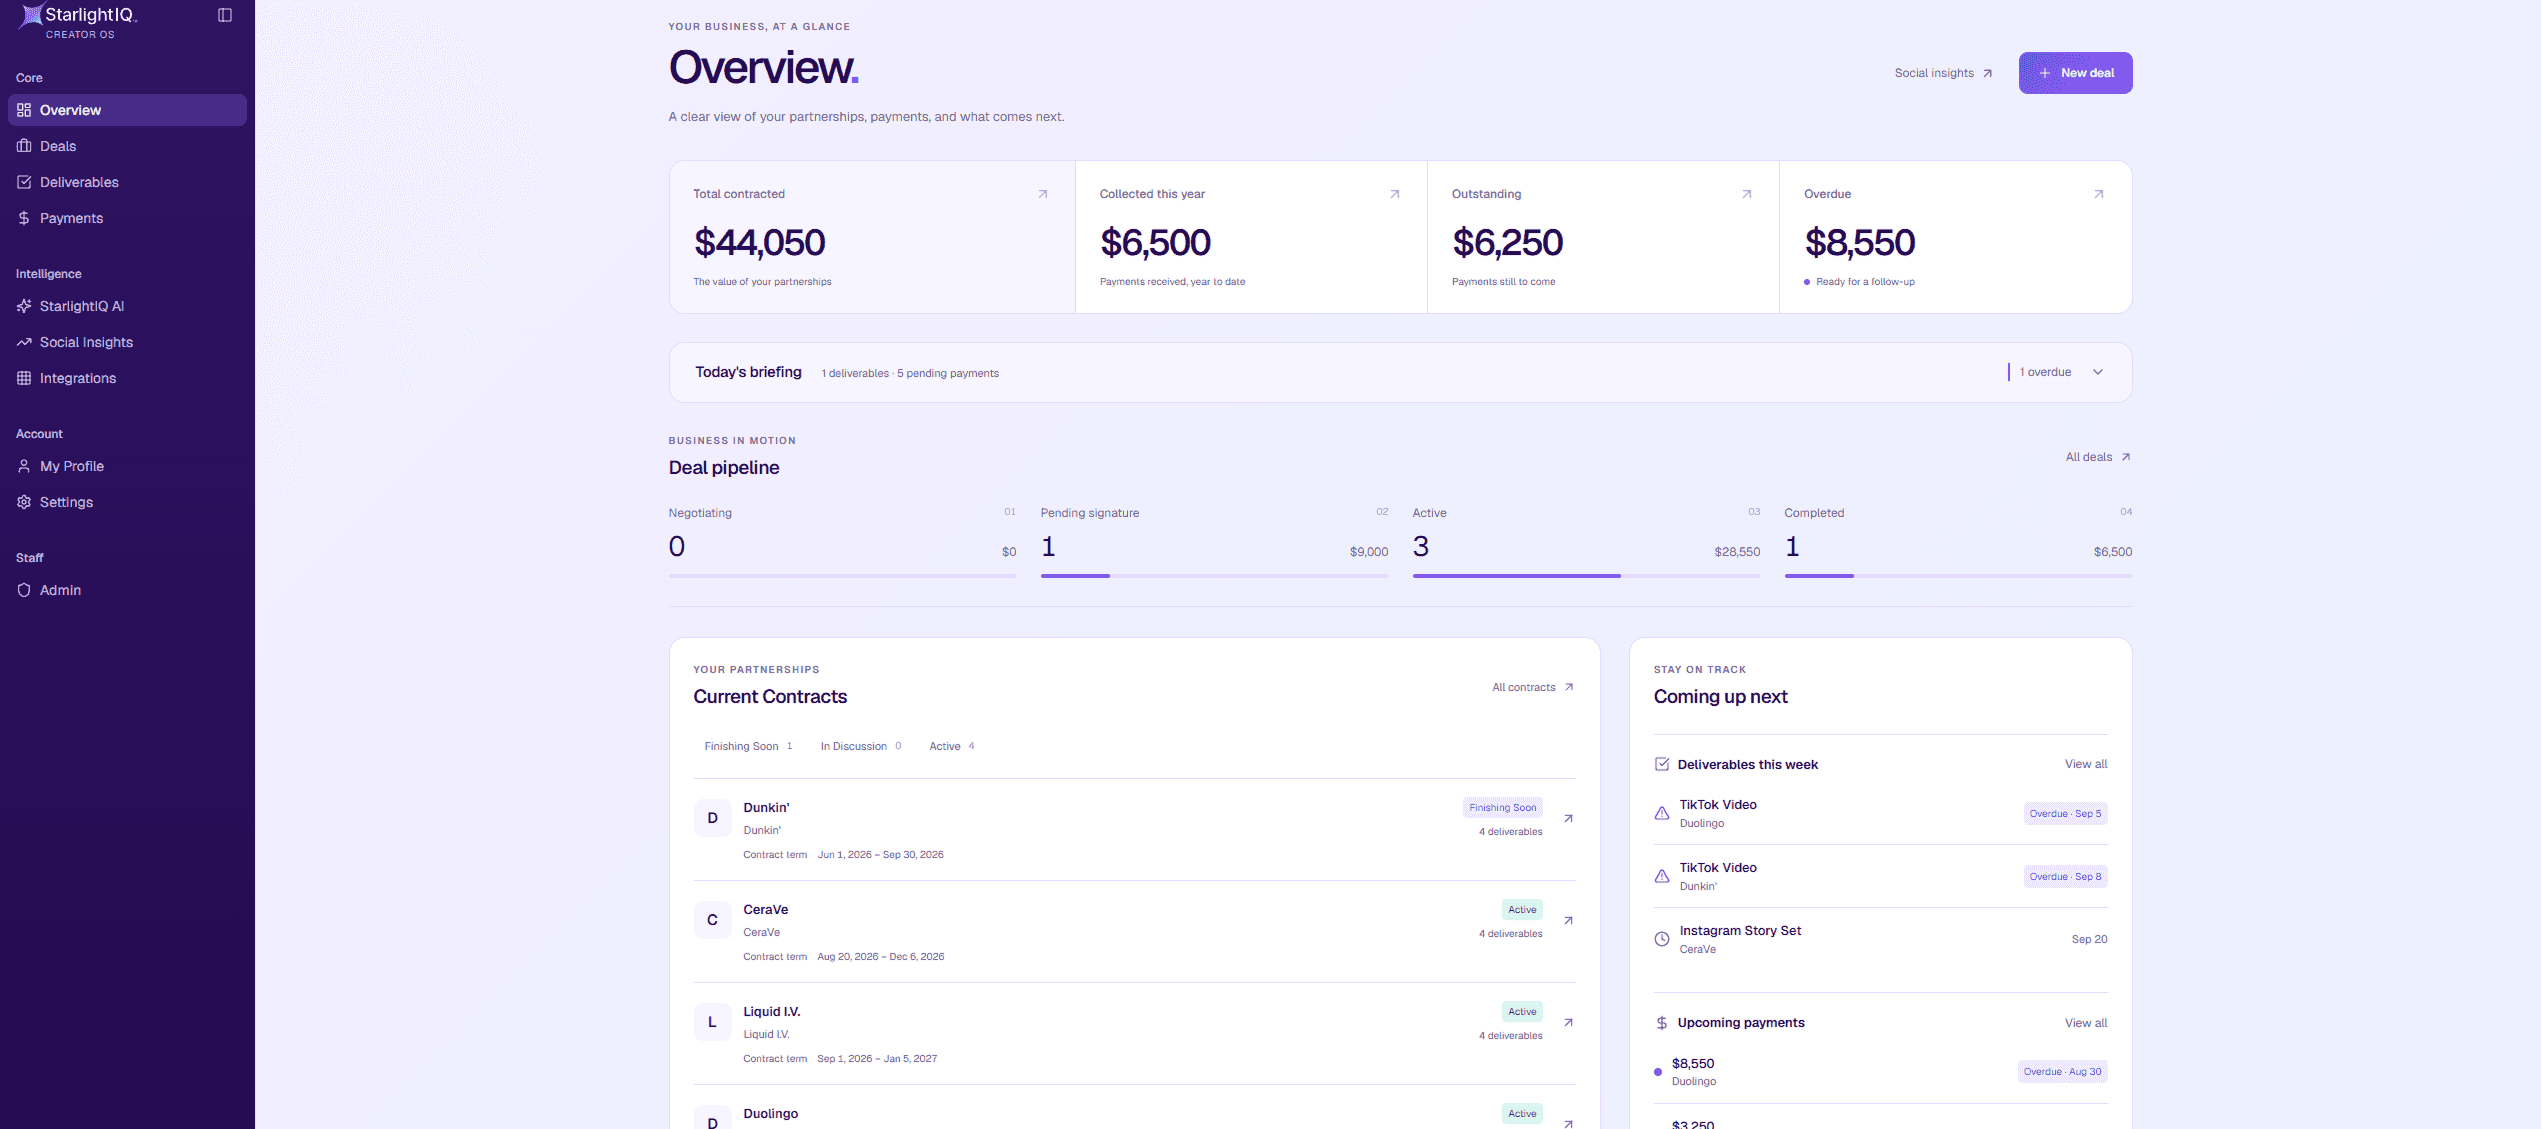Click the Deals briefcase icon
This screenshot has height=1129, width=2541.
24,146
